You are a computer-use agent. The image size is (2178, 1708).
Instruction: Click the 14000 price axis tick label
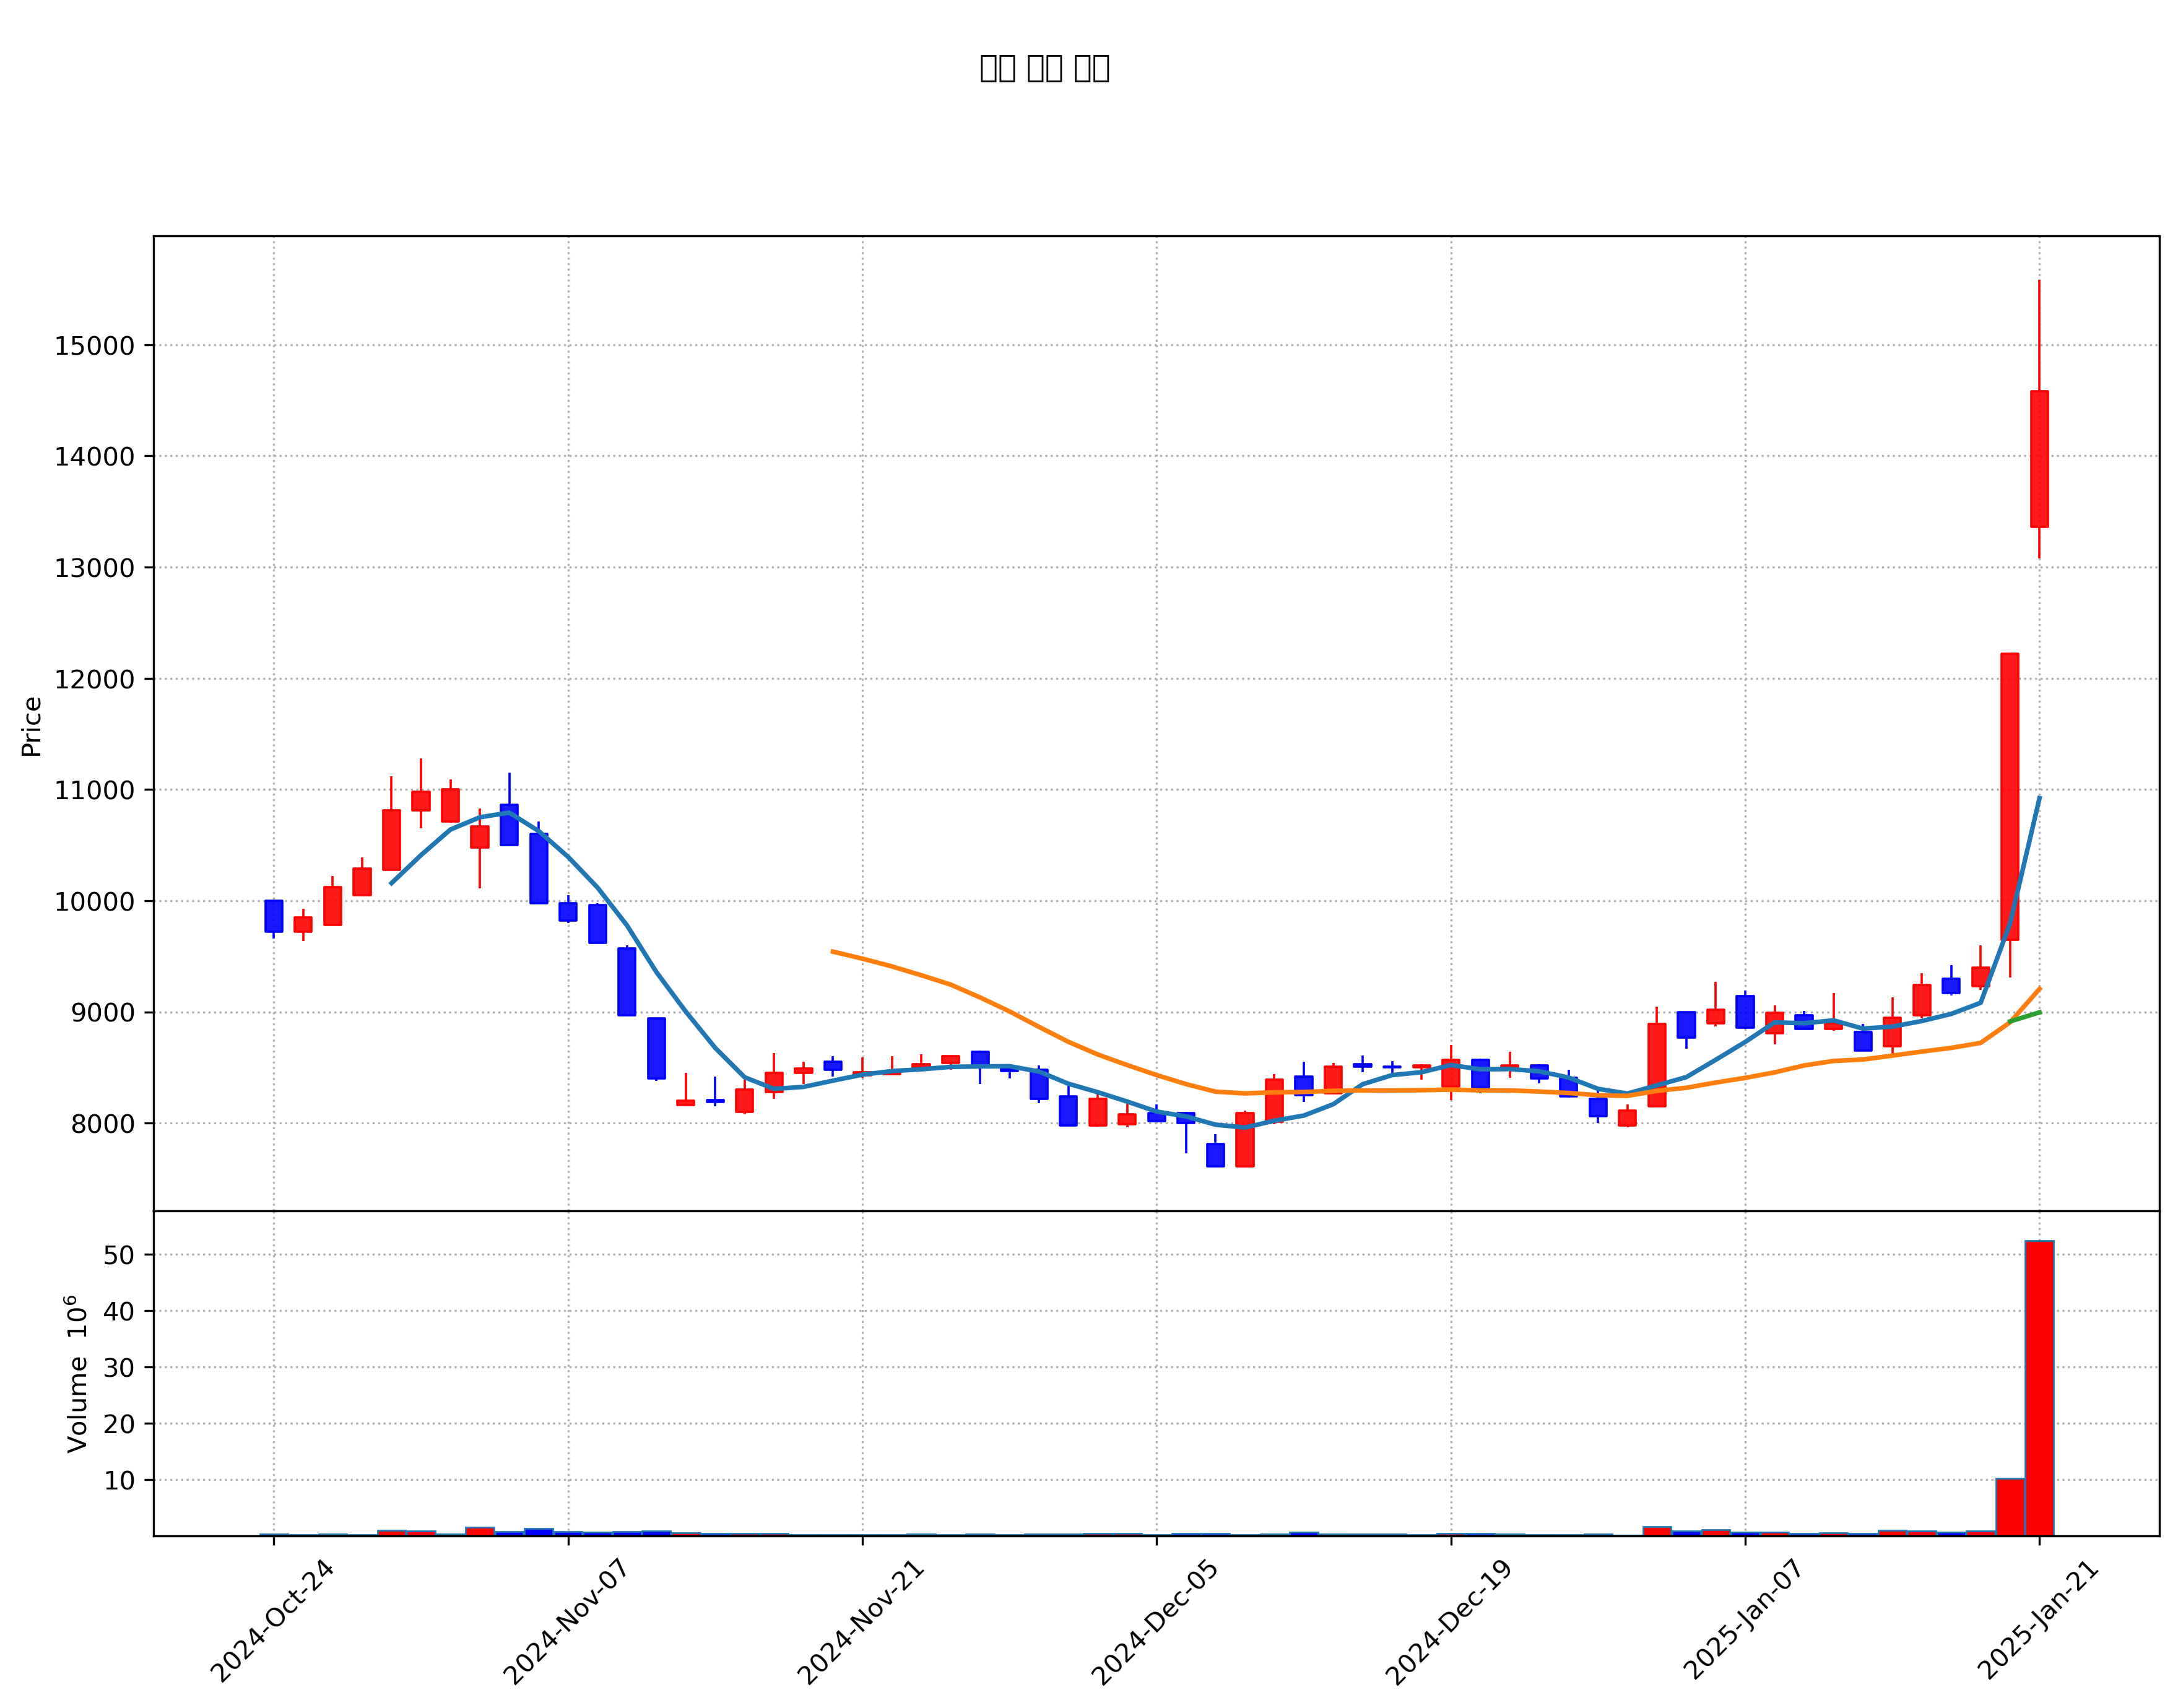(94, 457)
